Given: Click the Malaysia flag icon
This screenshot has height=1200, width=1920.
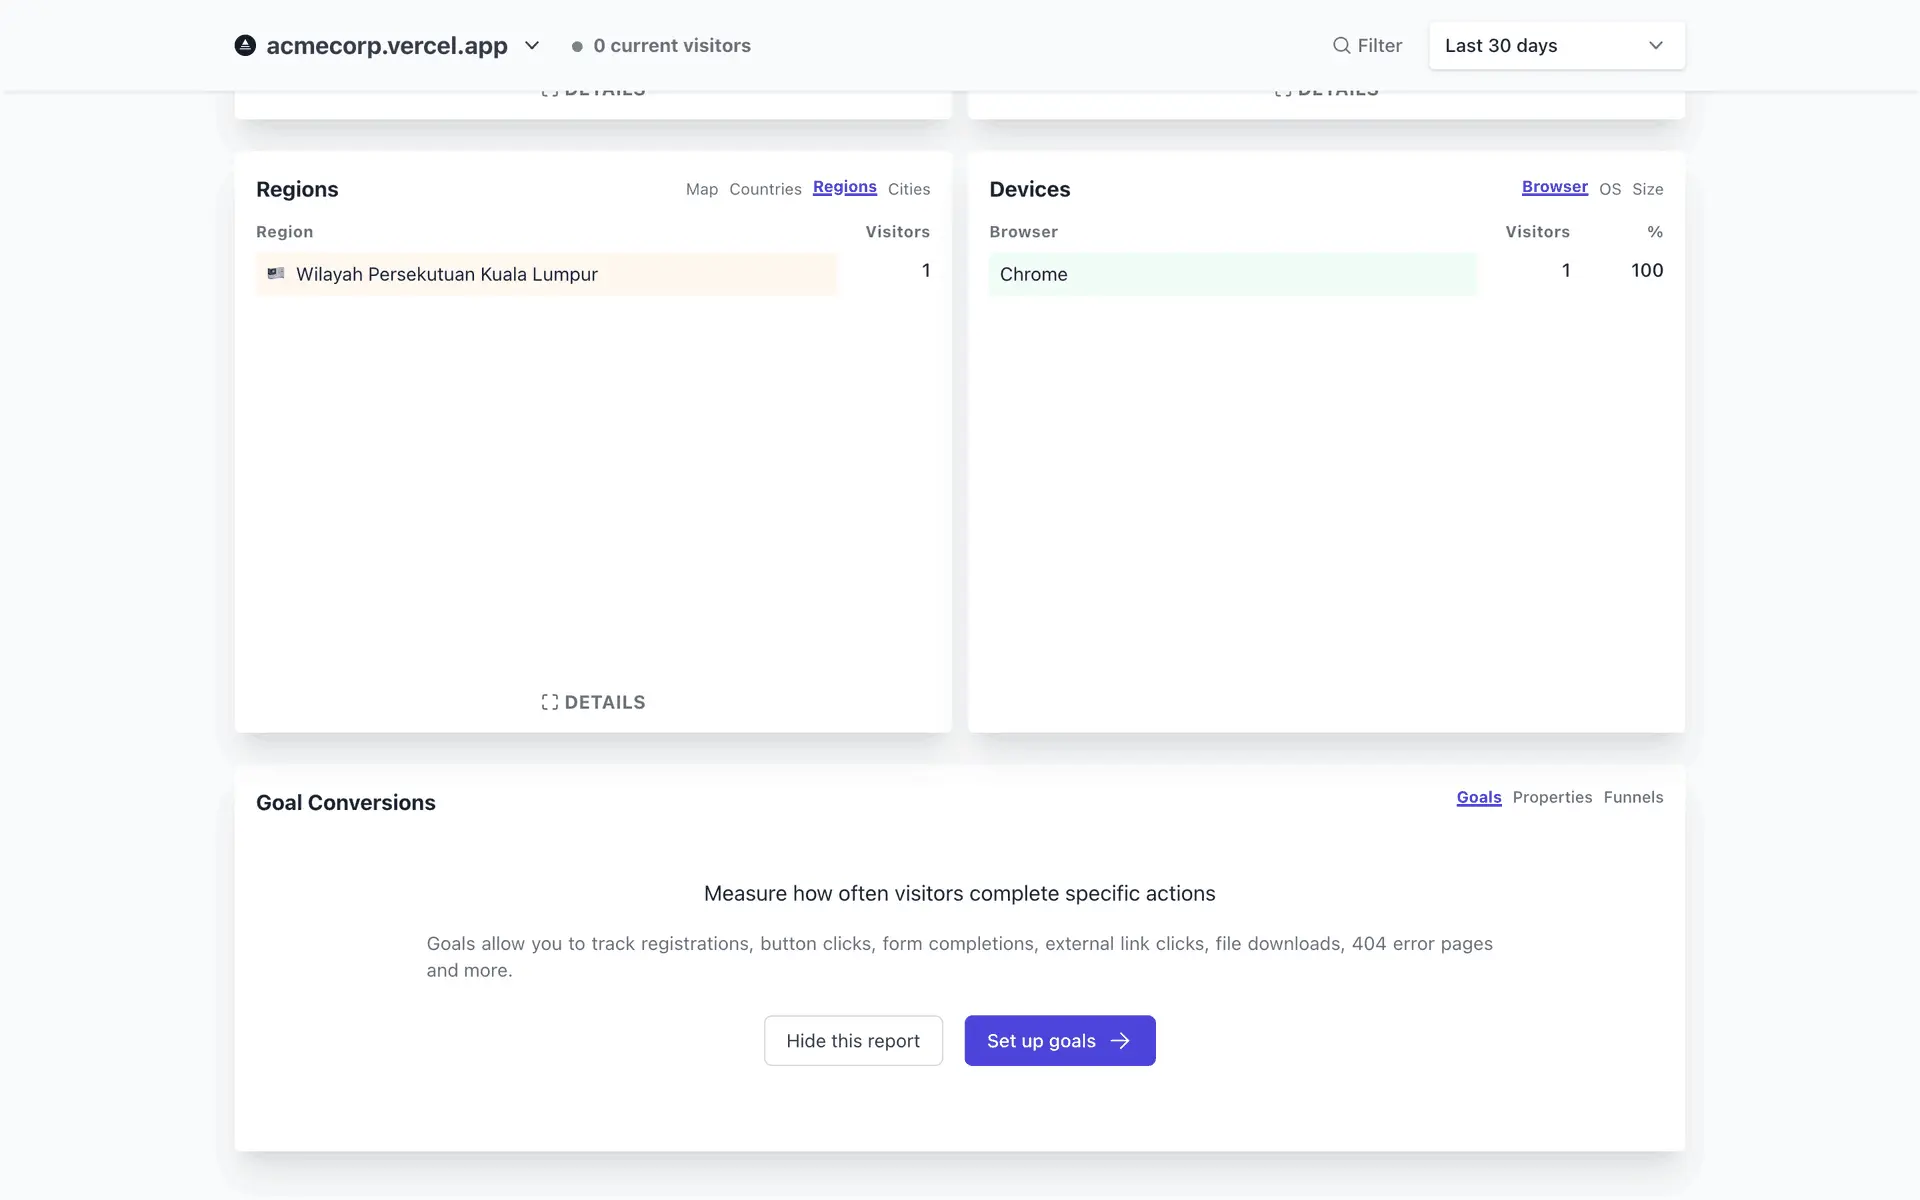Looking at the screenshot, I should coord(276,273).
